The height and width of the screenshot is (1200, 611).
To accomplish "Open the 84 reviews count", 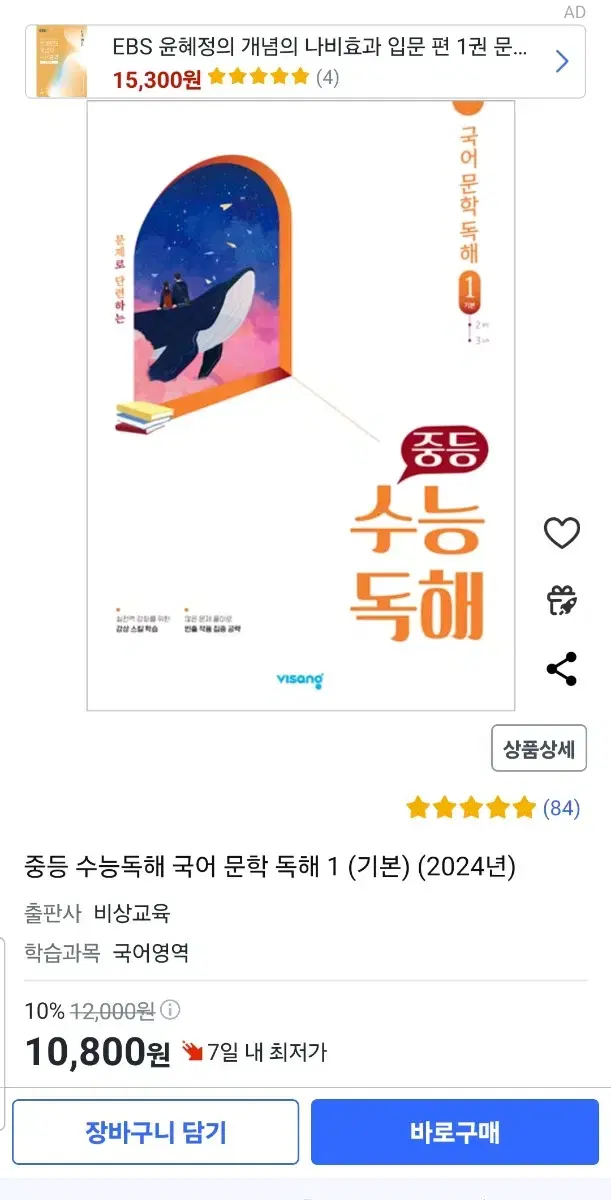I will (x=561, y=808).
